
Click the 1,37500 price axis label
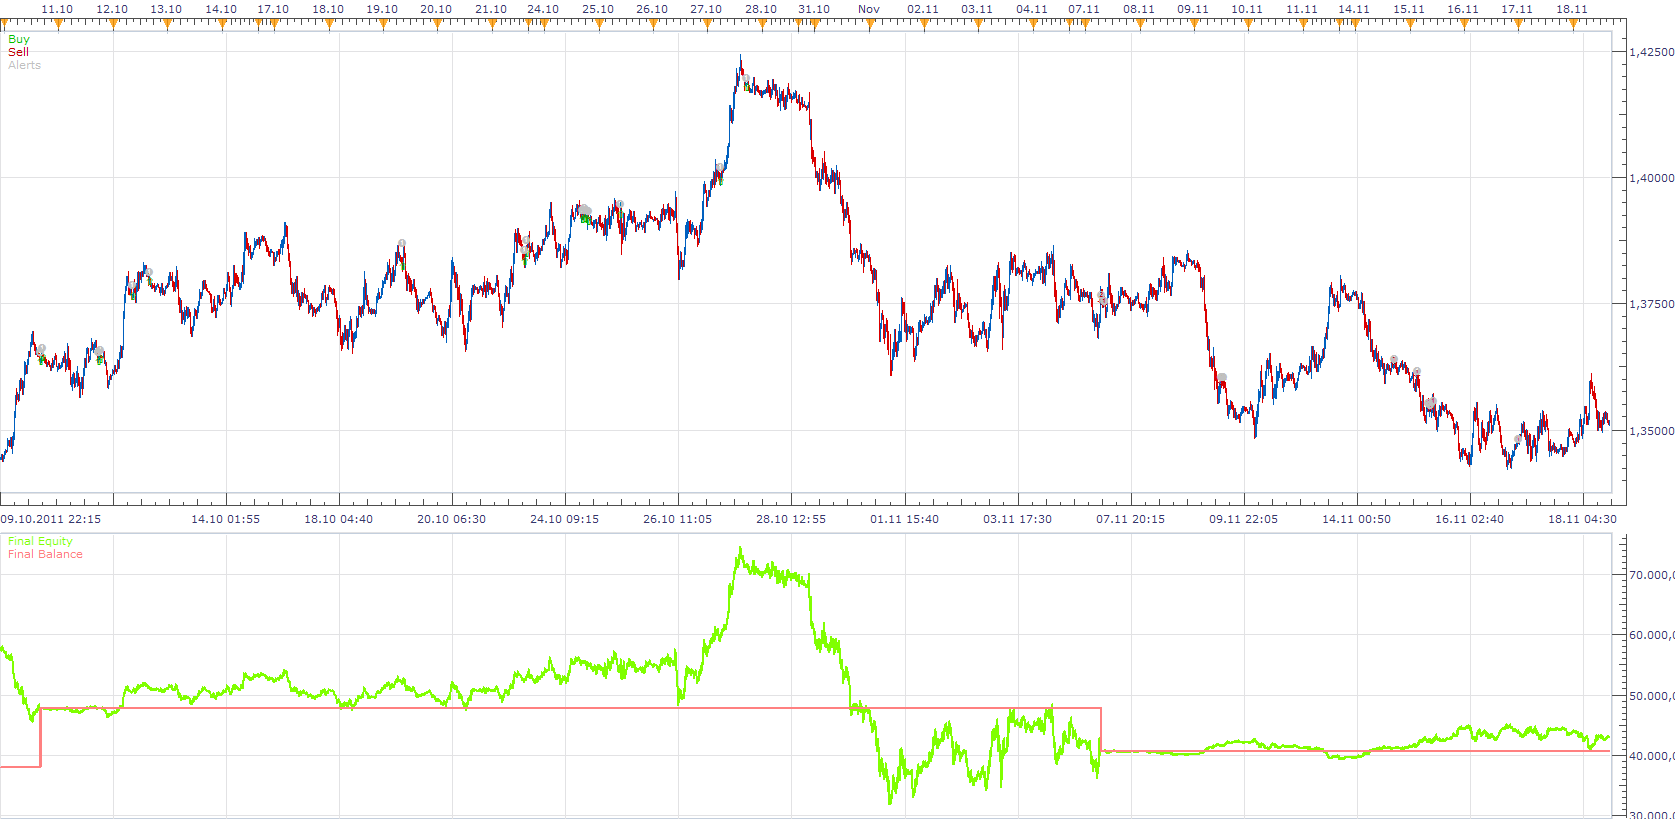(1652, 304)
